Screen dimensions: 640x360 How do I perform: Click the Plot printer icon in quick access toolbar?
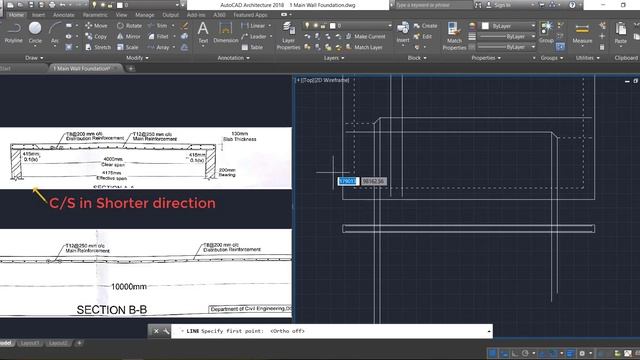point(52,5)
